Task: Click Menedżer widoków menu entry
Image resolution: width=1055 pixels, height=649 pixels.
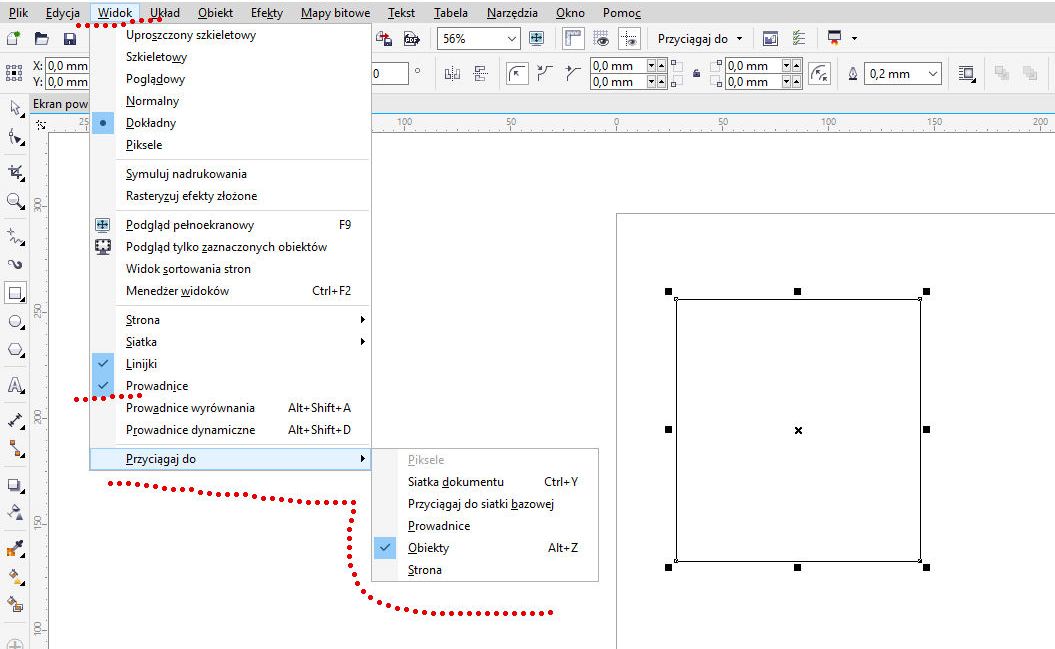Action: [x=177, y=291]
